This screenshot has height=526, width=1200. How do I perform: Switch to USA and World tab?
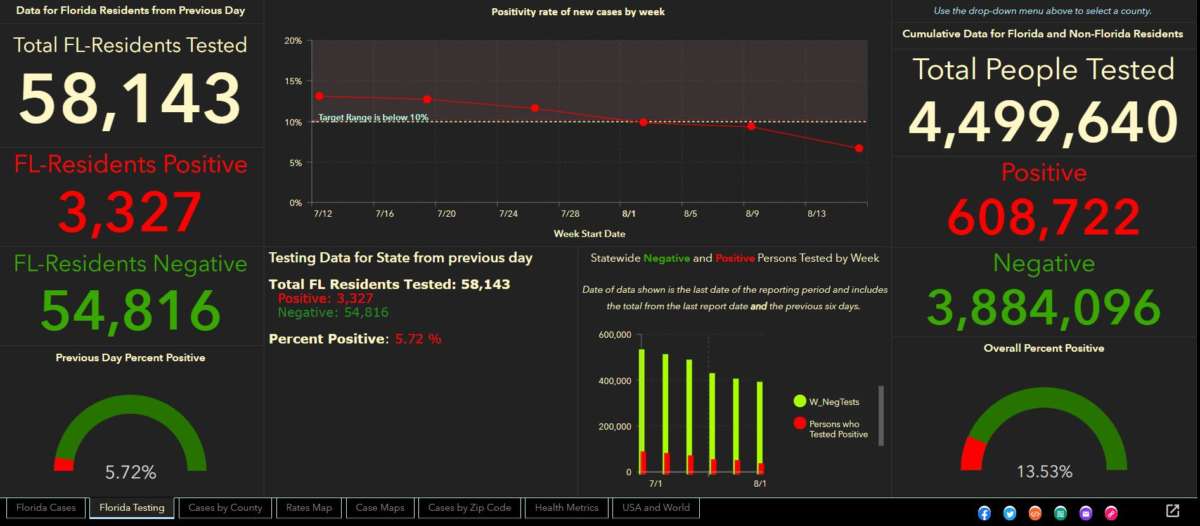coord(655,508)
